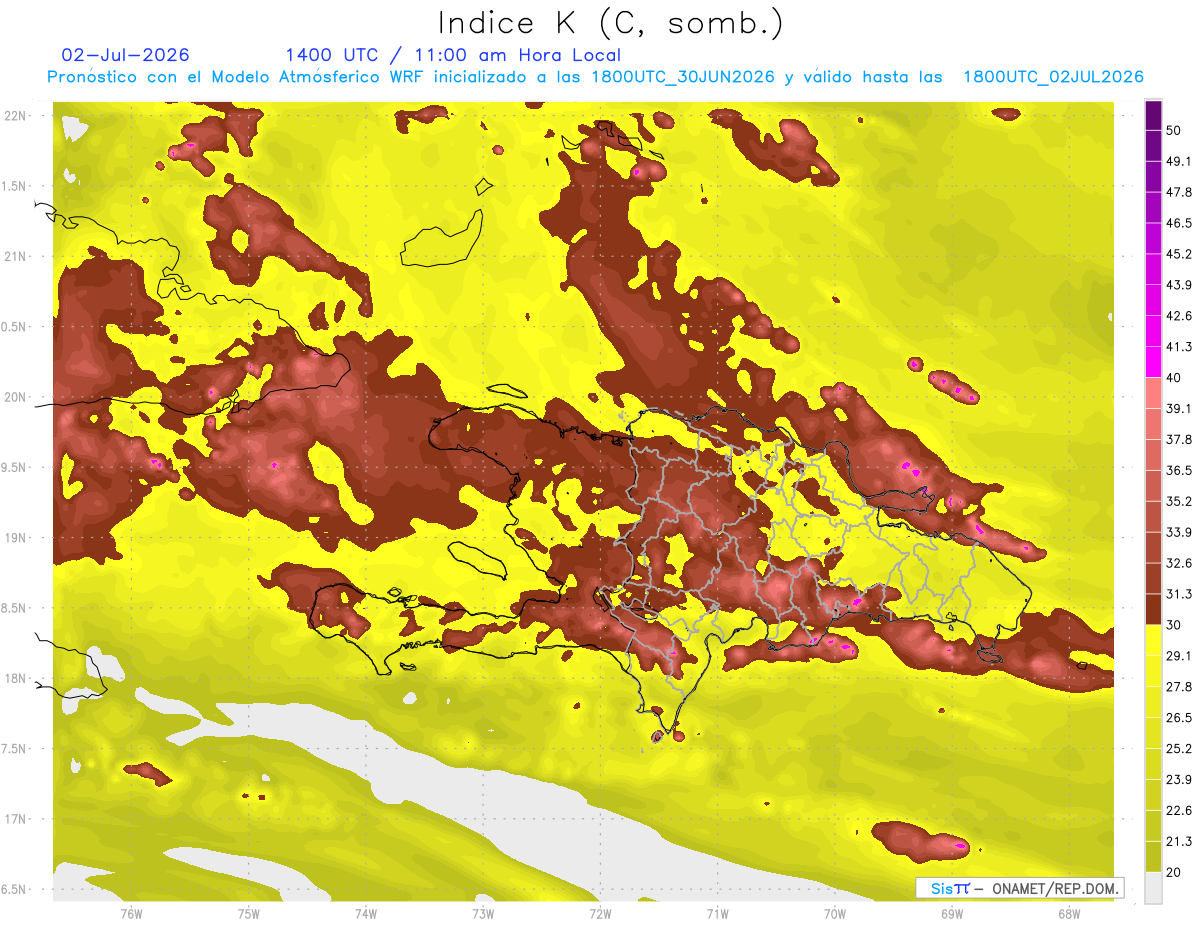Click the "43.9" colorbar value

click(1178, 285)
